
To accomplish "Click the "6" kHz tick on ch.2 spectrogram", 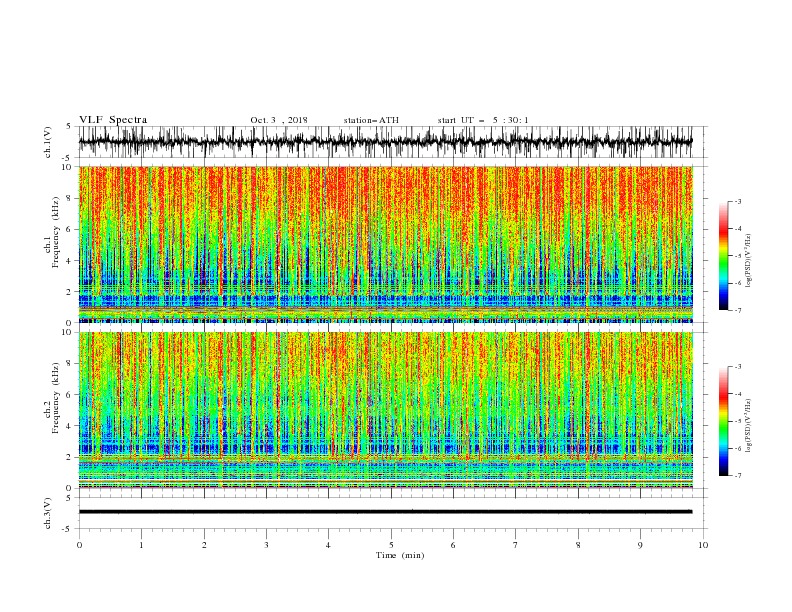I will point(69,394).
